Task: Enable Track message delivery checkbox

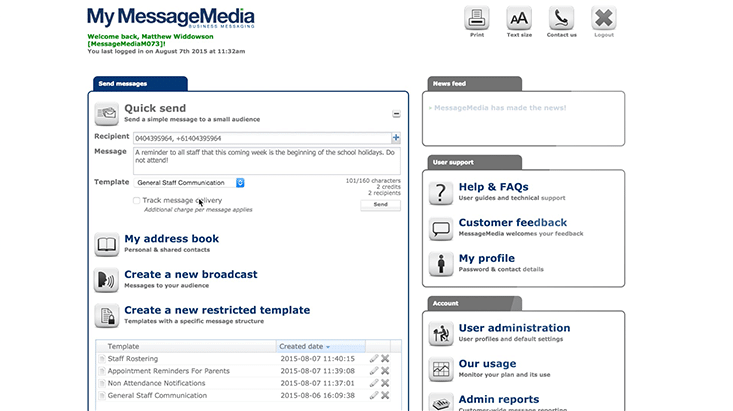Action: coord(137,201)
